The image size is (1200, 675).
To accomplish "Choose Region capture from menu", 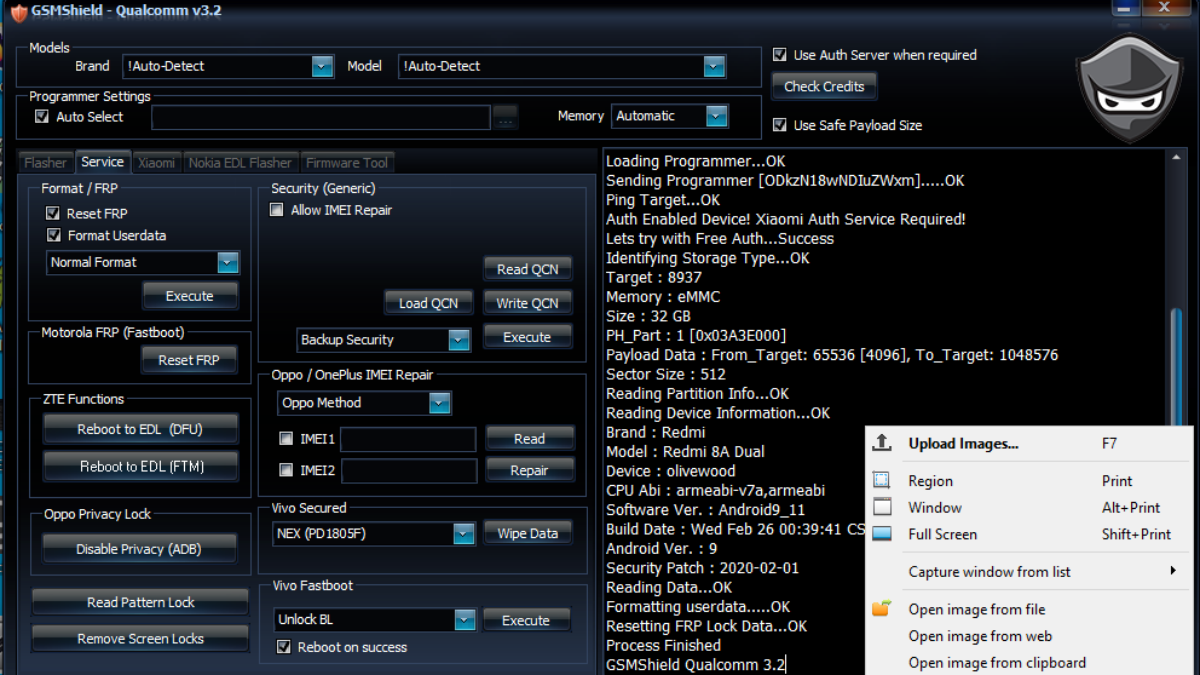I will point(1030,481).
